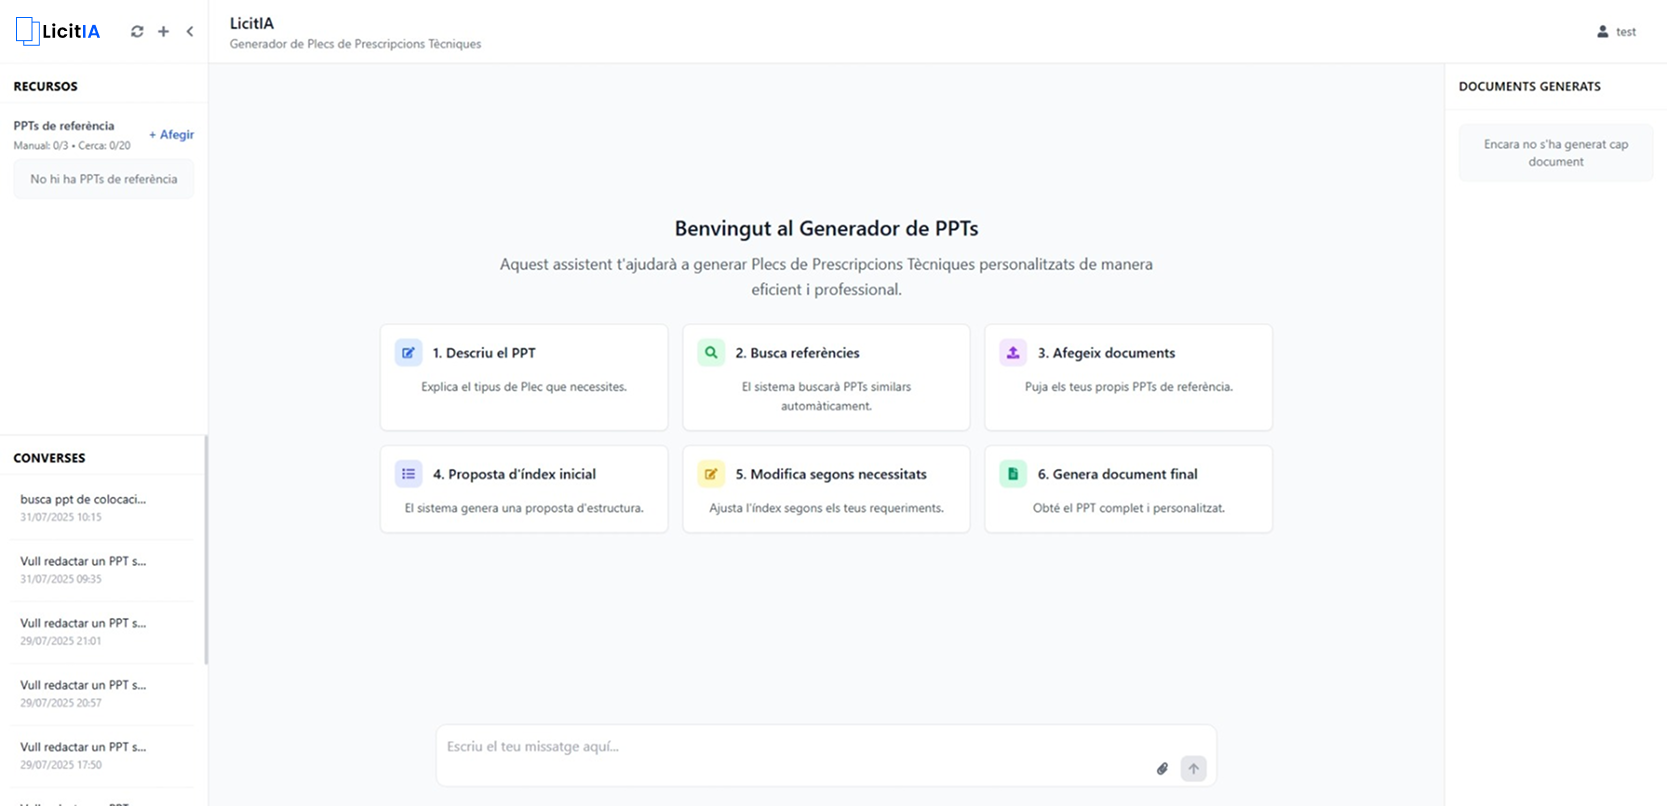Click the refresh icon in the sidebar header
Viewport: 1667px width, 806px height.
137,31
